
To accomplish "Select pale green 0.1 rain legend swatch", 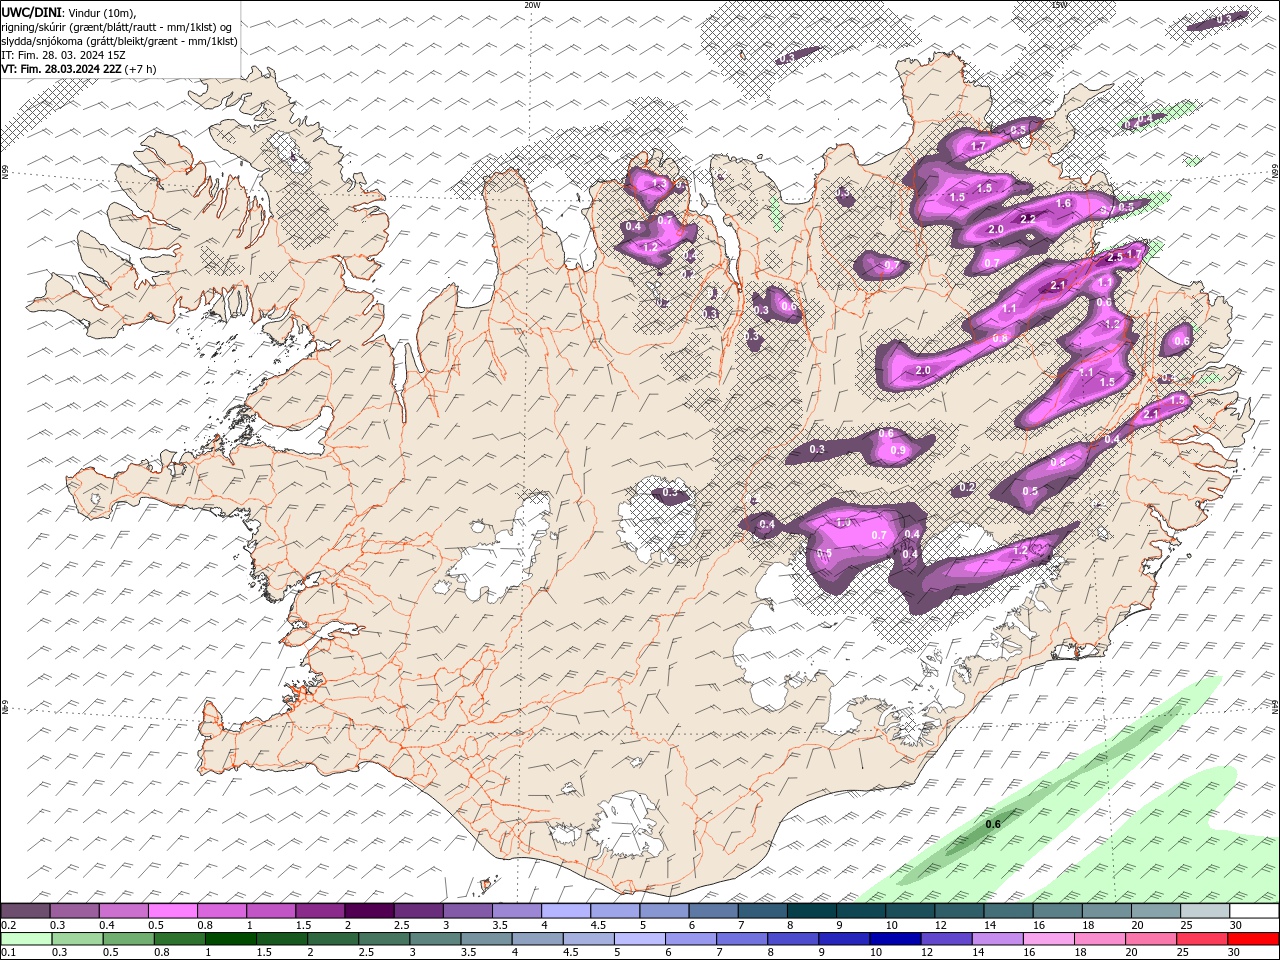I will tap(26, 939).
